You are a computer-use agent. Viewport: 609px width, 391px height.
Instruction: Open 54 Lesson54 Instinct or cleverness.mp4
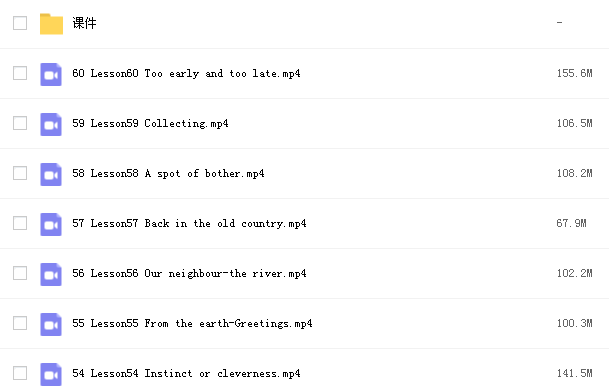[186, 374]
